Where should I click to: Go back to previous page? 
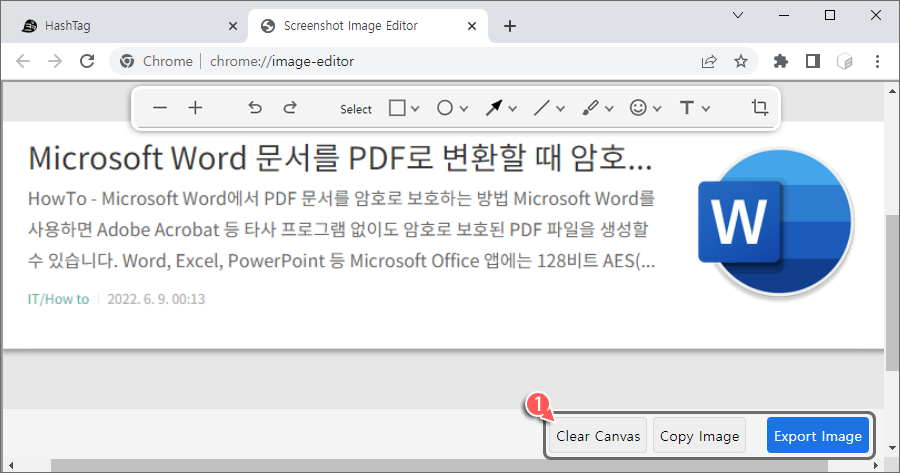pyautogui.click(x=23, y=61)
